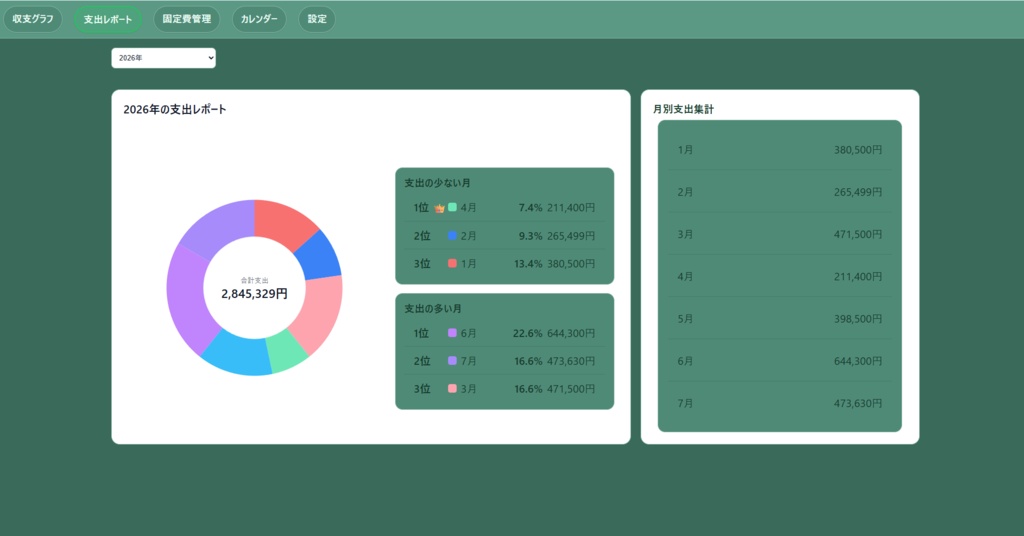Screen dimensions: 1024x536
Task: Click the 7.4% value for 4月
Action: [x=530, y=208]
